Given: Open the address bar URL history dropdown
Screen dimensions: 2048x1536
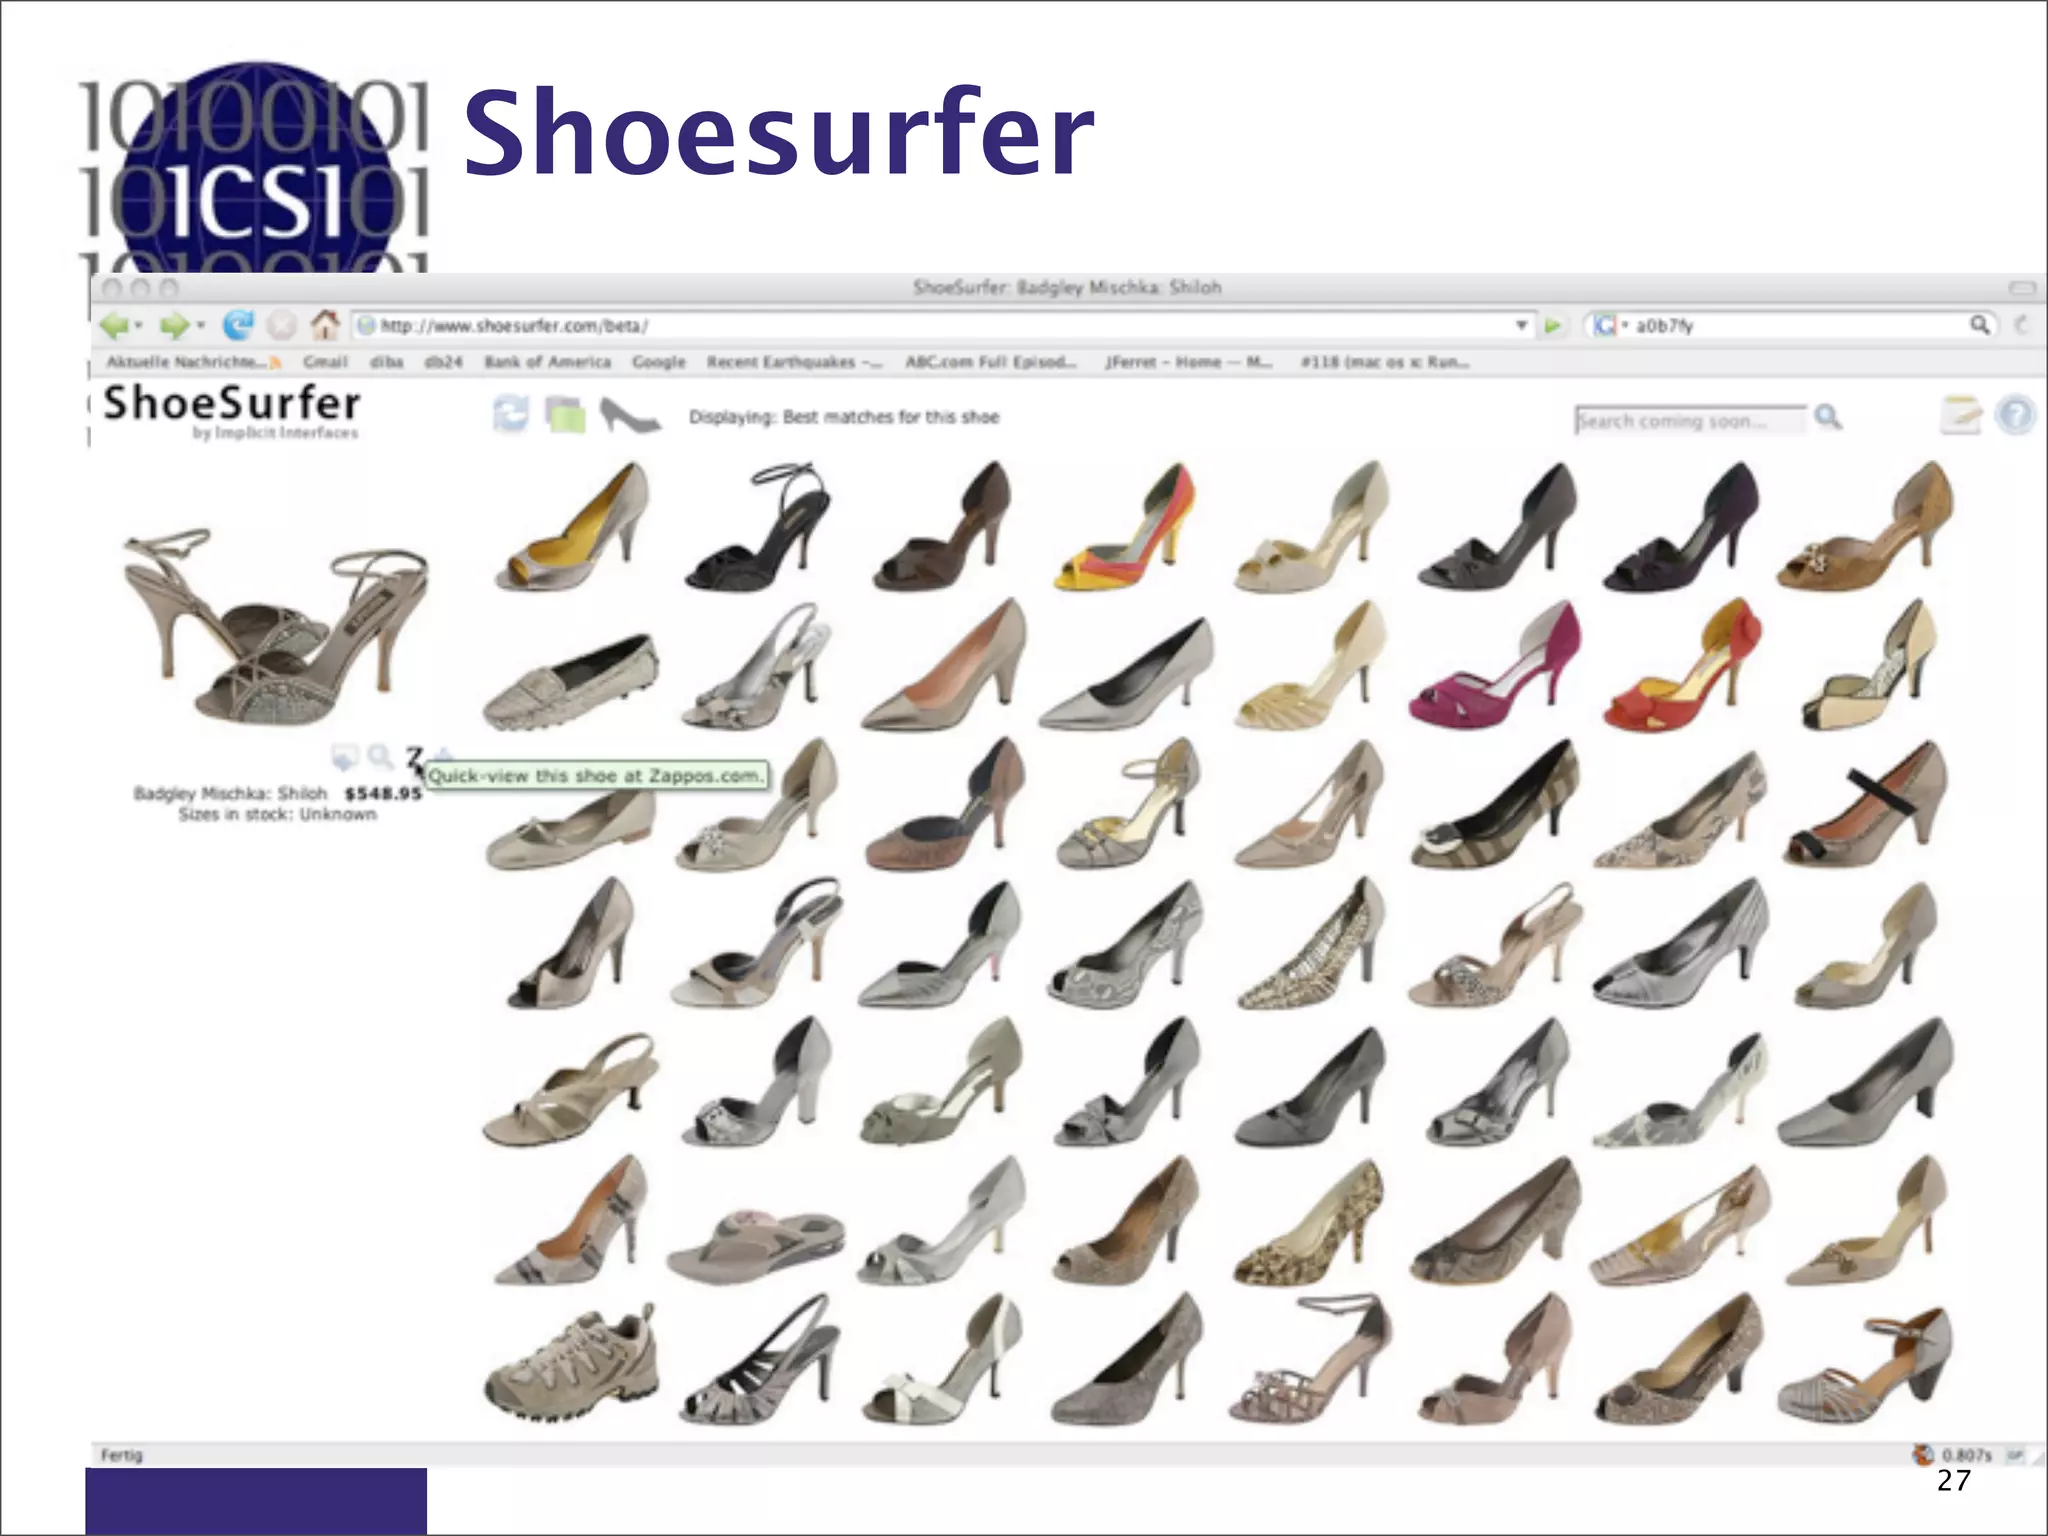Looking at the screenshot, I should click(x=1521, y=326).
